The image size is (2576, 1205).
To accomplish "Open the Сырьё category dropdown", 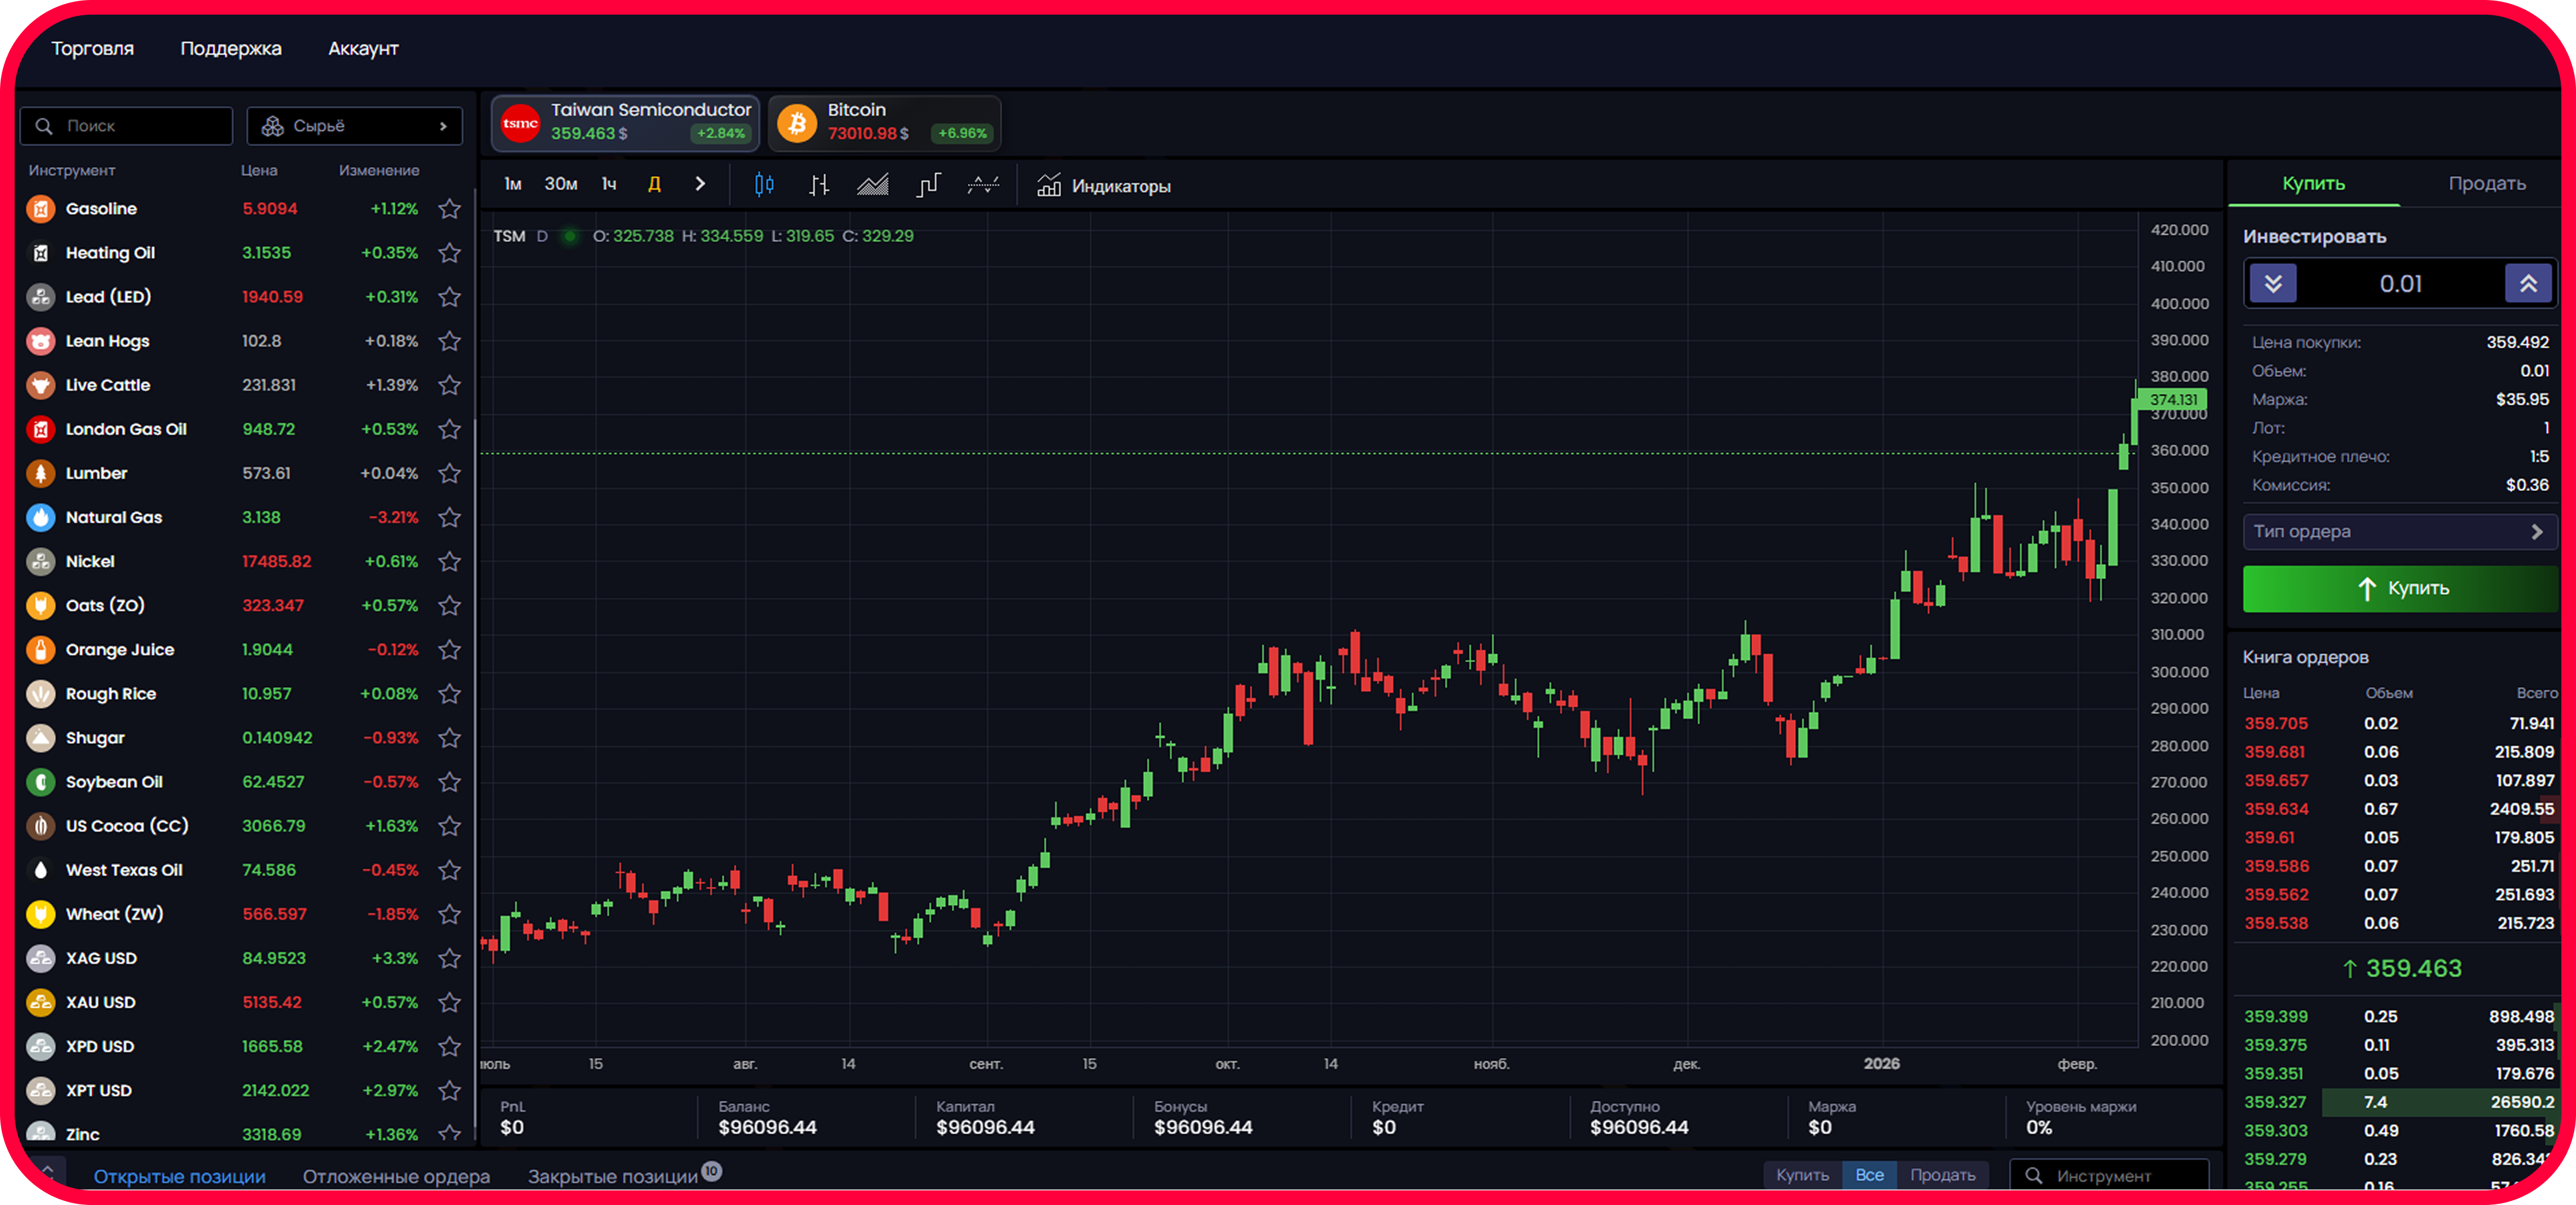I will [x=354, y=126].
